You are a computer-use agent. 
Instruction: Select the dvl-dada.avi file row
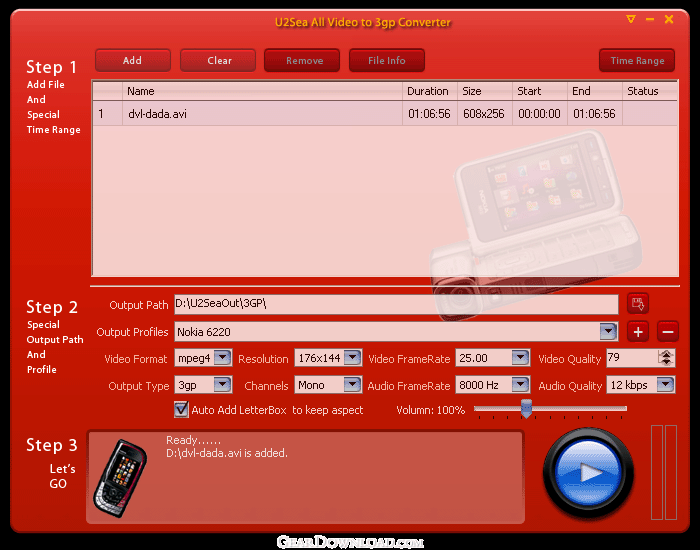(x=385, y=114)
